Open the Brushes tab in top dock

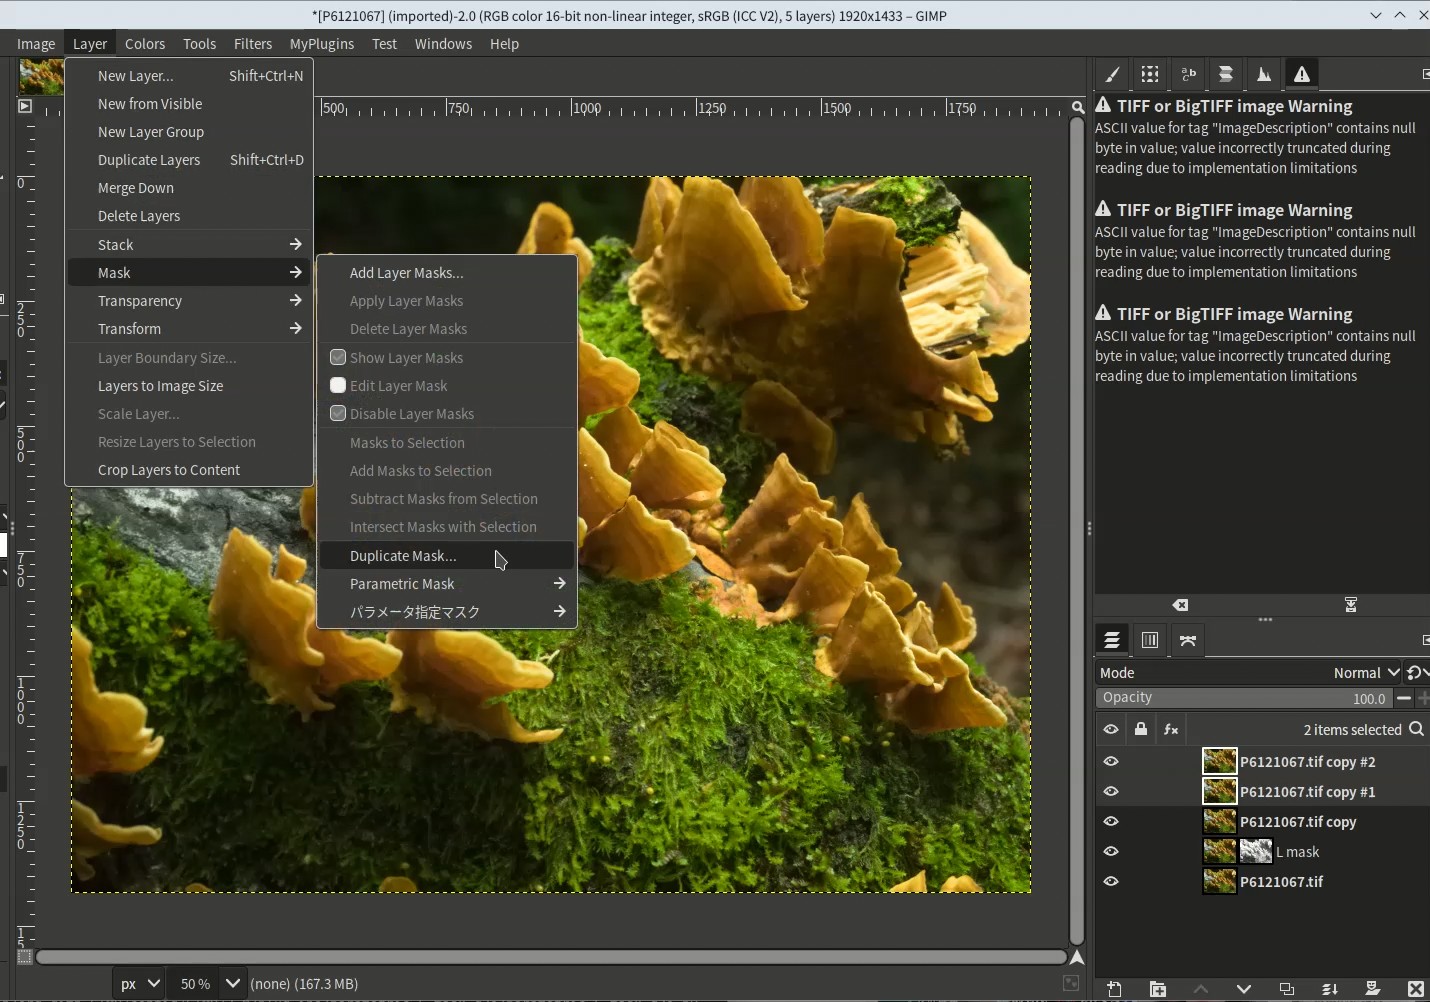pos(1112,75)
